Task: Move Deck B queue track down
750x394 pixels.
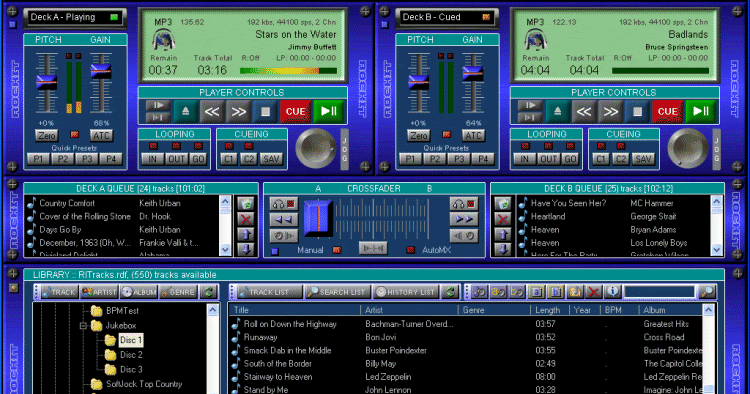Action: 503,250
